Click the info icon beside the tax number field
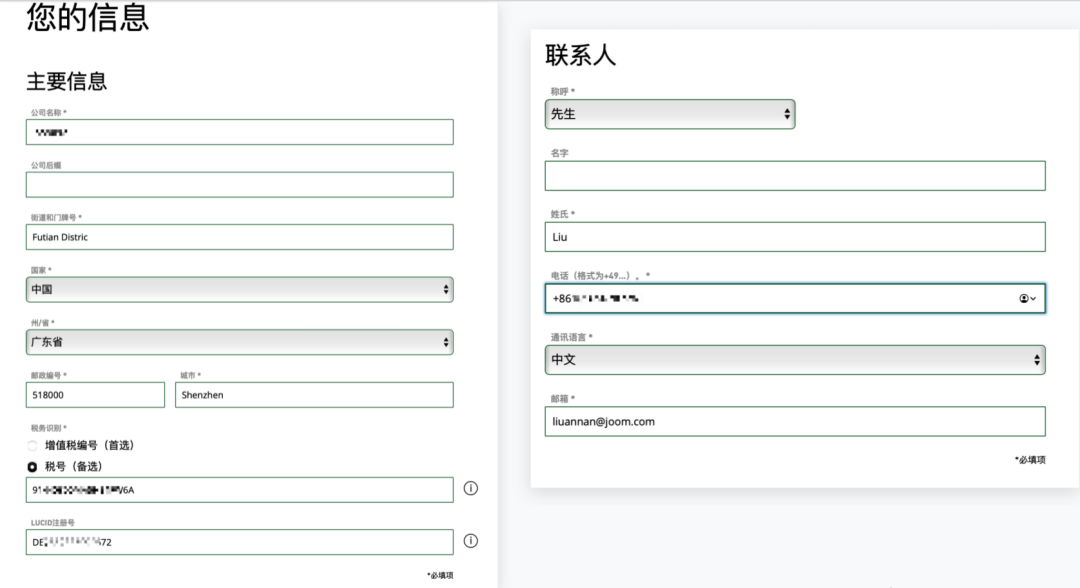Viewport: 1080px width, 588px height. pyautogui.click(x=470, y=488)
